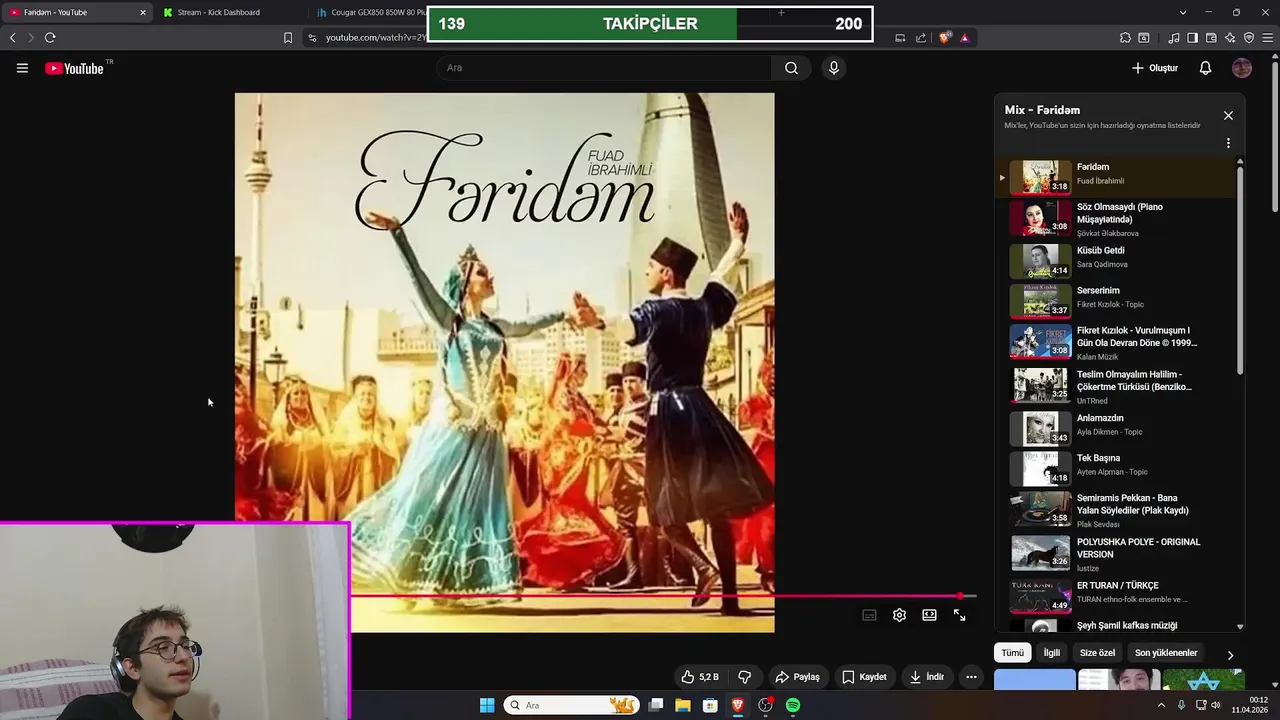1280x720 pixels.
Task: Play Teslim Olmayalım Halilim playlist item
Action: click(1118, 385)
